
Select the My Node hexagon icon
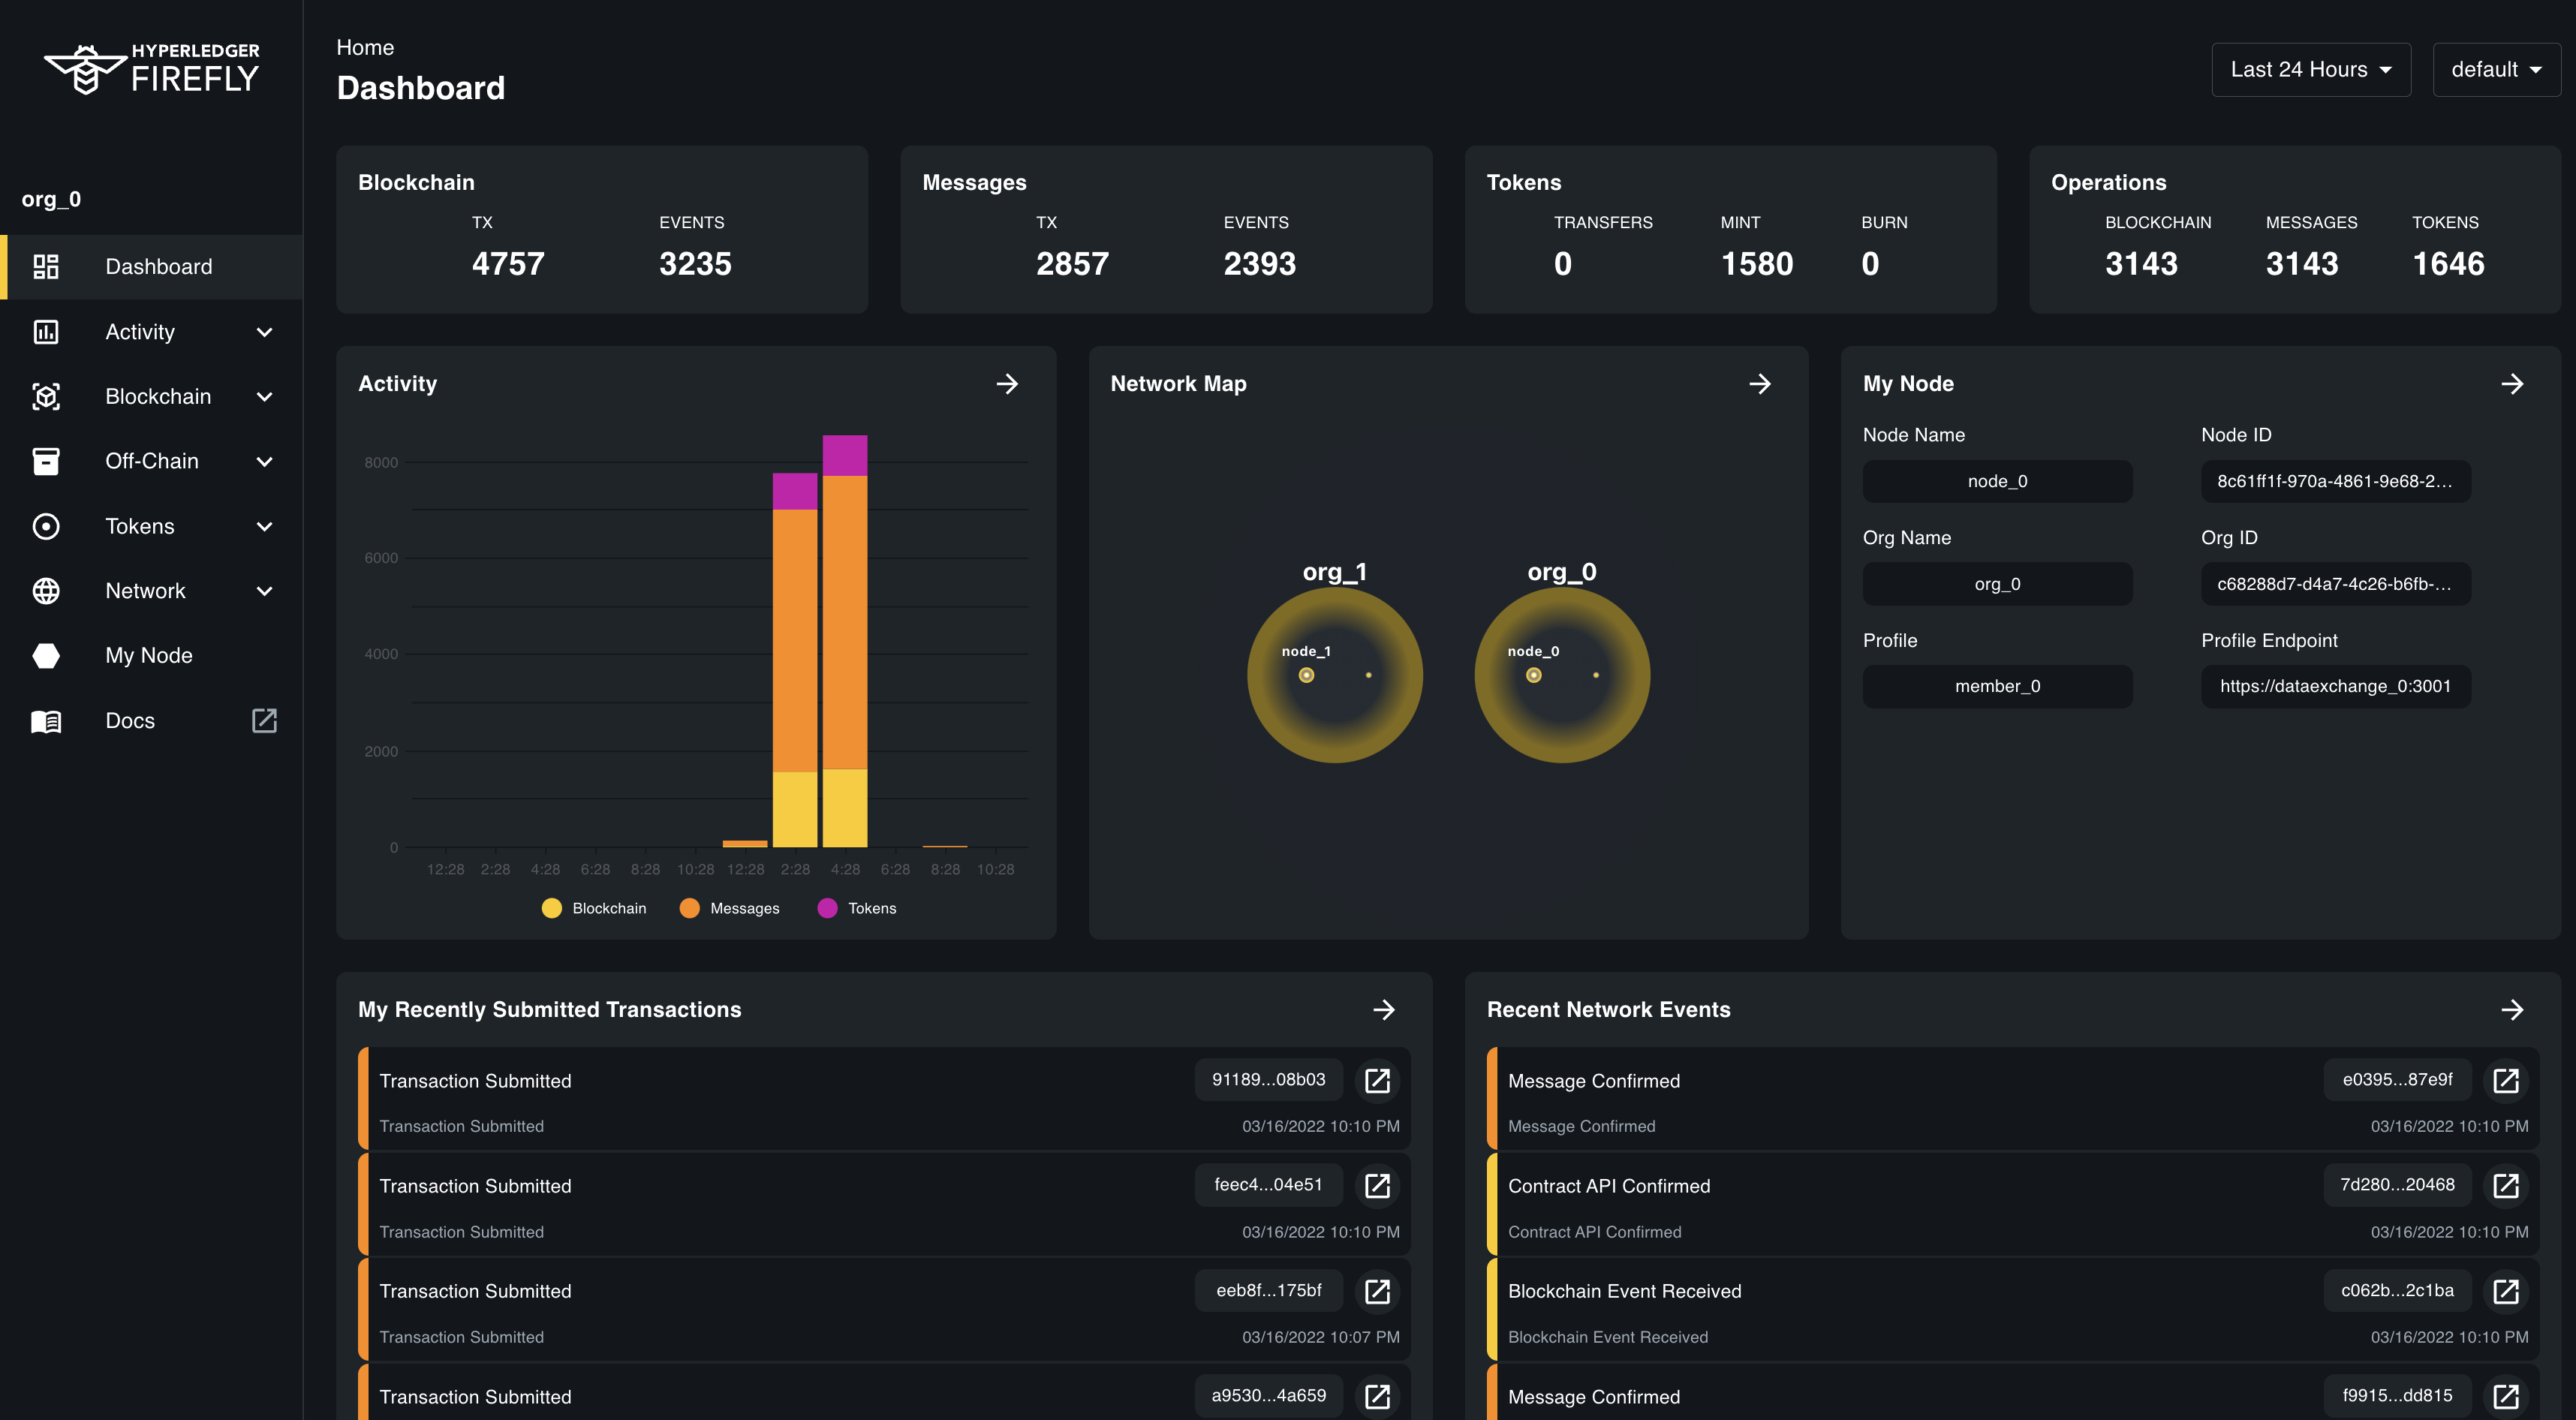pyautogui.click(x=46, y=656)
